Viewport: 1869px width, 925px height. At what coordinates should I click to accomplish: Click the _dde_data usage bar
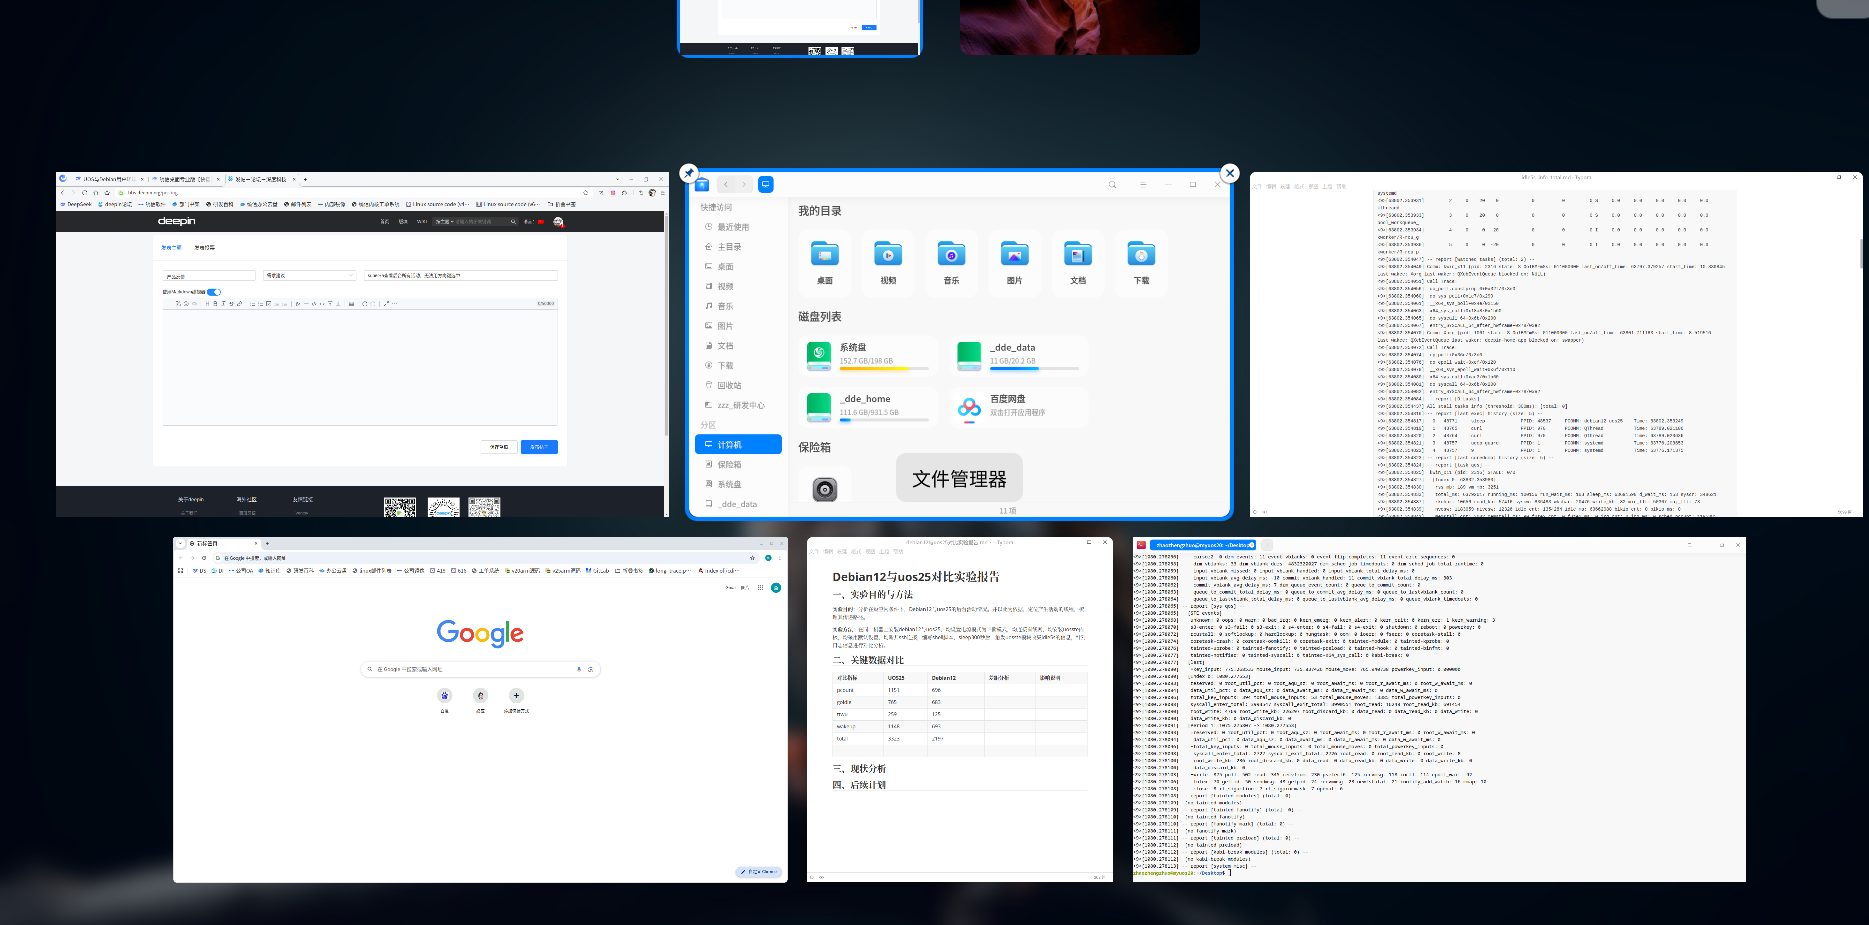pos(1034,369)
